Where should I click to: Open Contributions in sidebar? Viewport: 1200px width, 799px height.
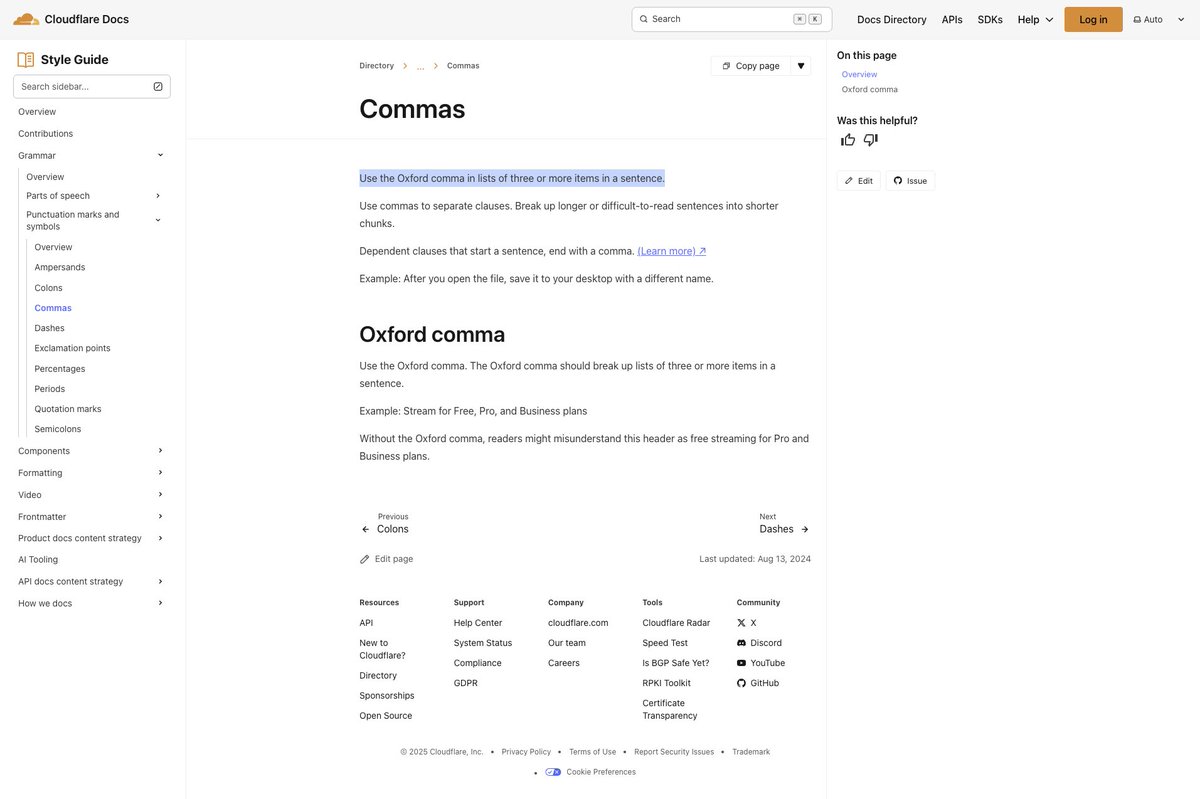tap(45, 134)
